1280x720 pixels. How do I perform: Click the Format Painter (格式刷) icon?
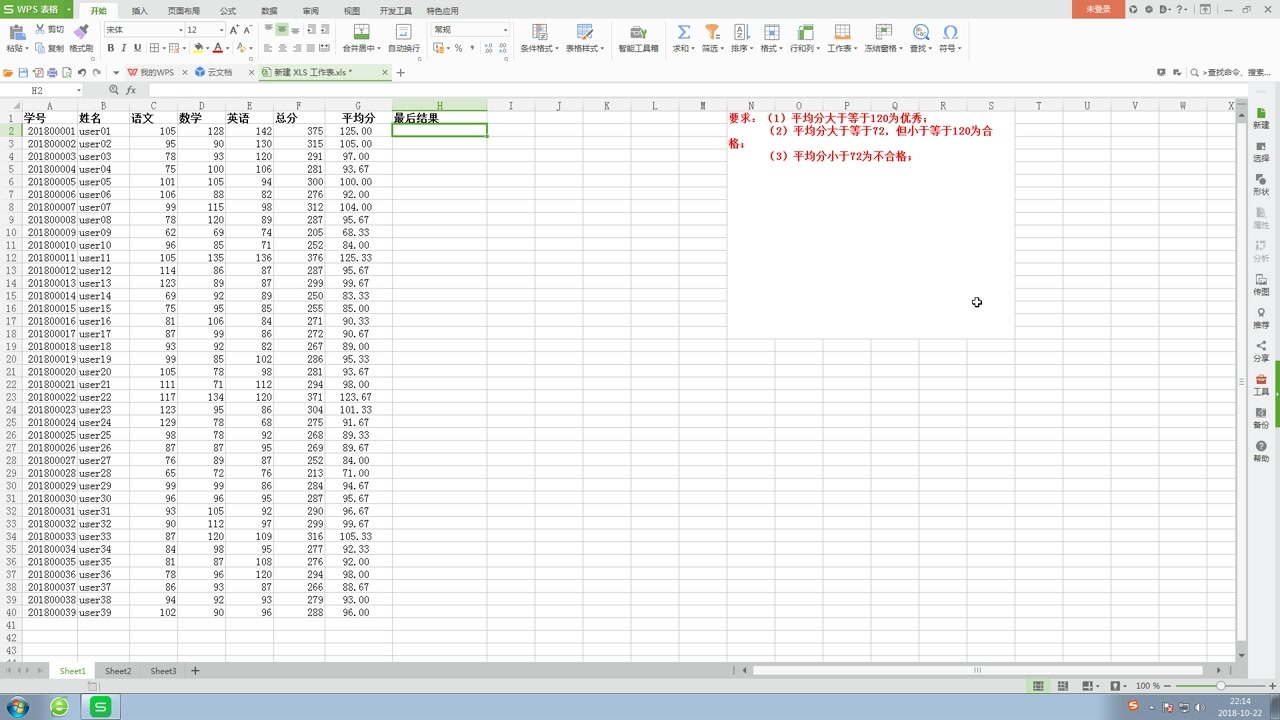pos(82,31)
